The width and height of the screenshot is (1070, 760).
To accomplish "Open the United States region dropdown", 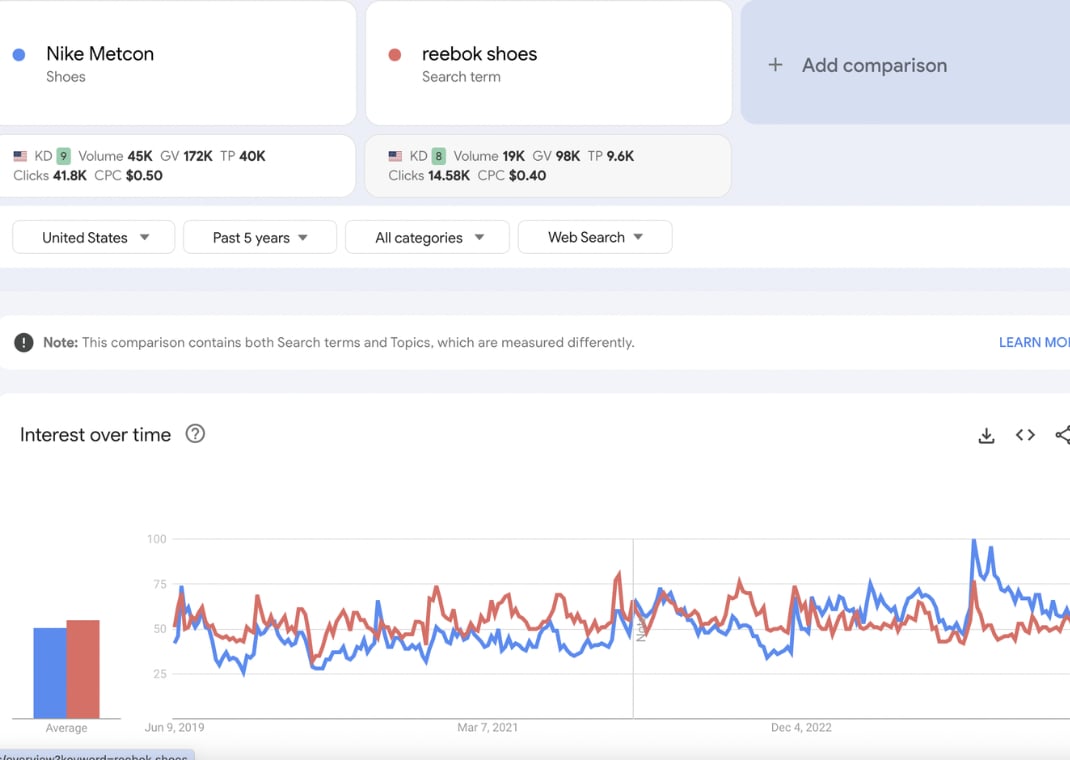I will [x=94, y=237].
